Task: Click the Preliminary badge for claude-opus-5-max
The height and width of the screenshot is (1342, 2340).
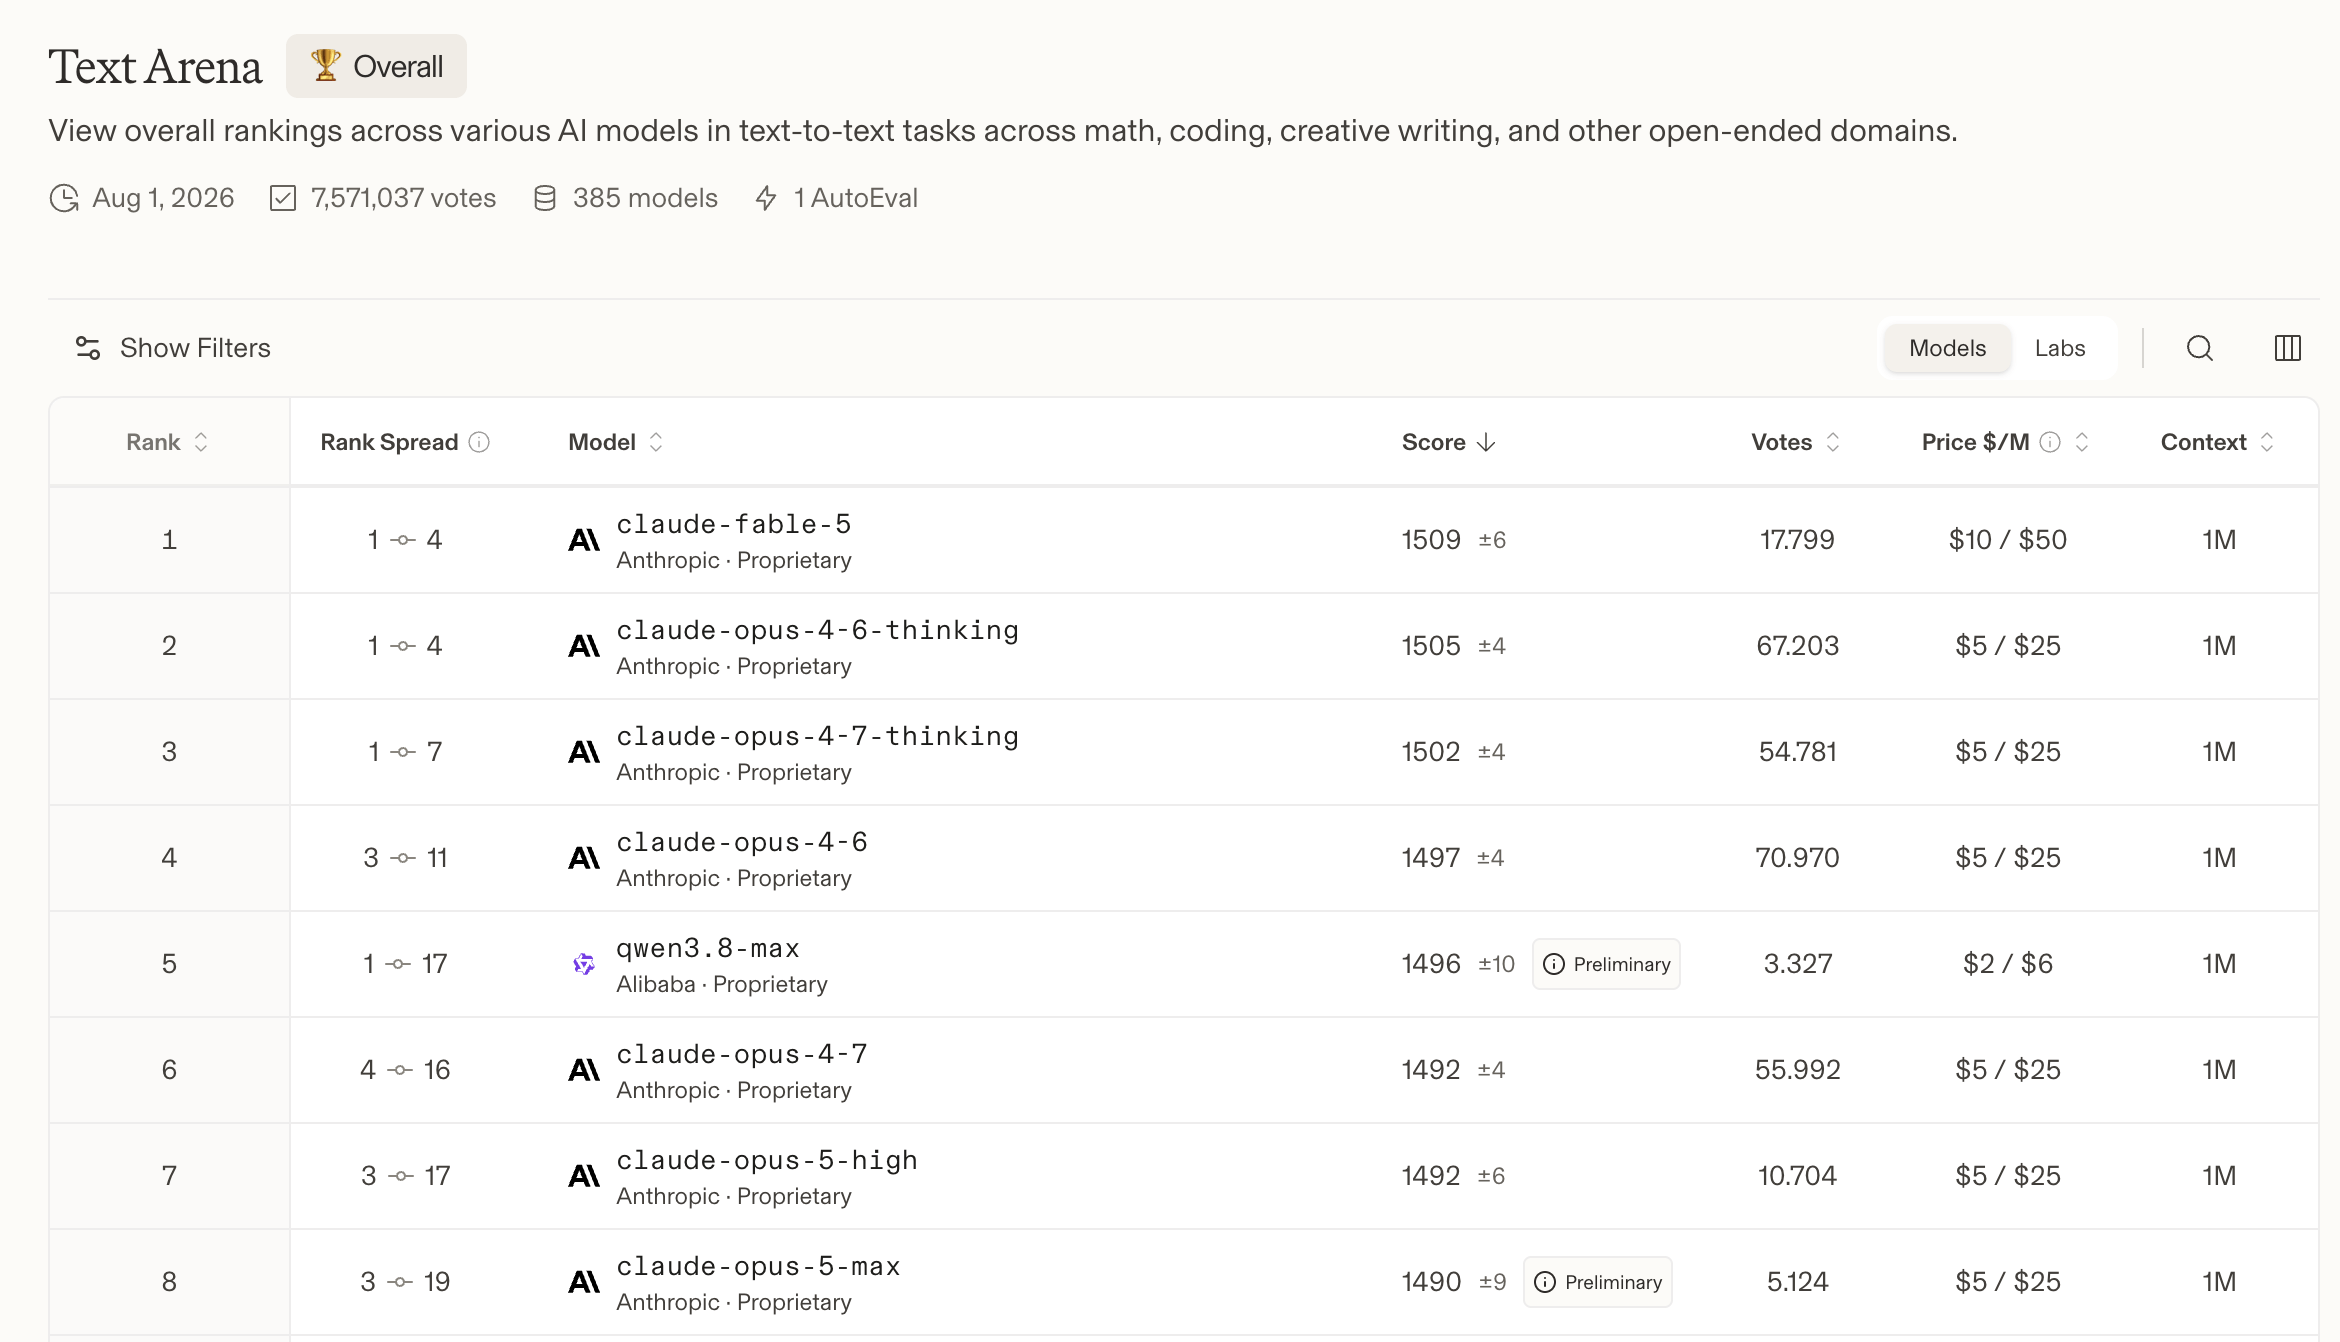Action: tap(1598, 1282)
